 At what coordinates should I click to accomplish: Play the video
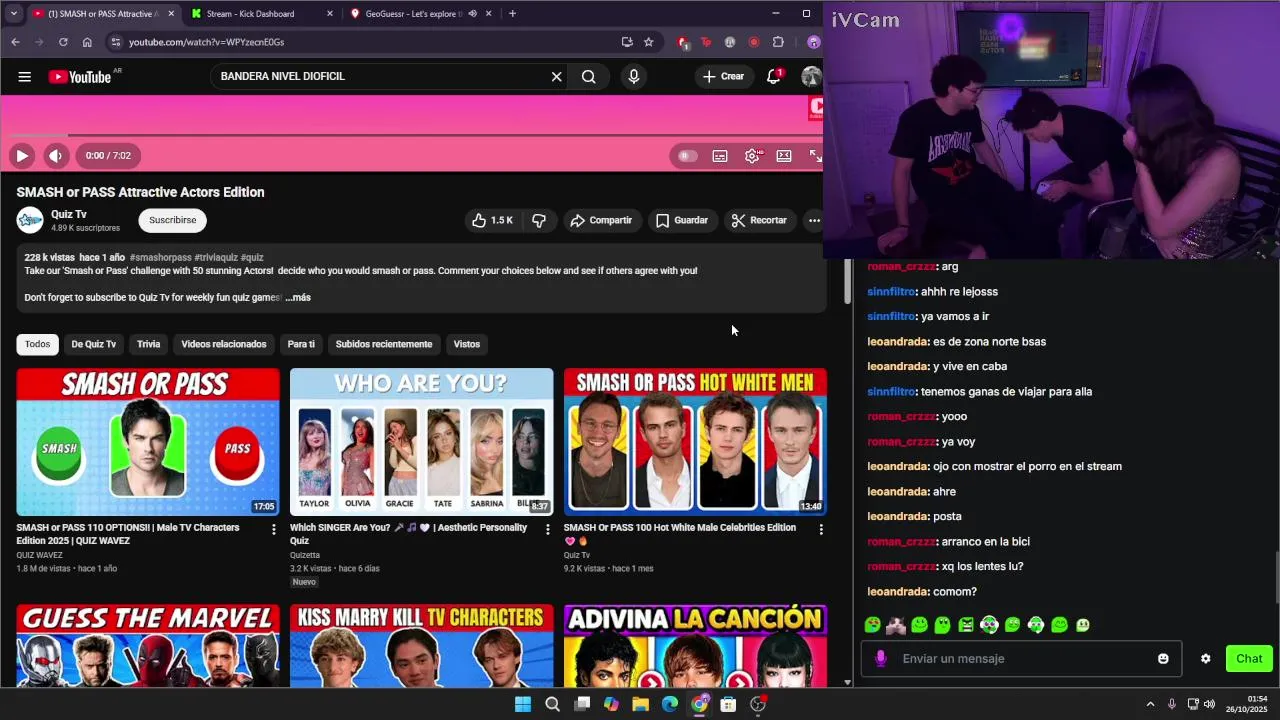(x=21, y=155)
